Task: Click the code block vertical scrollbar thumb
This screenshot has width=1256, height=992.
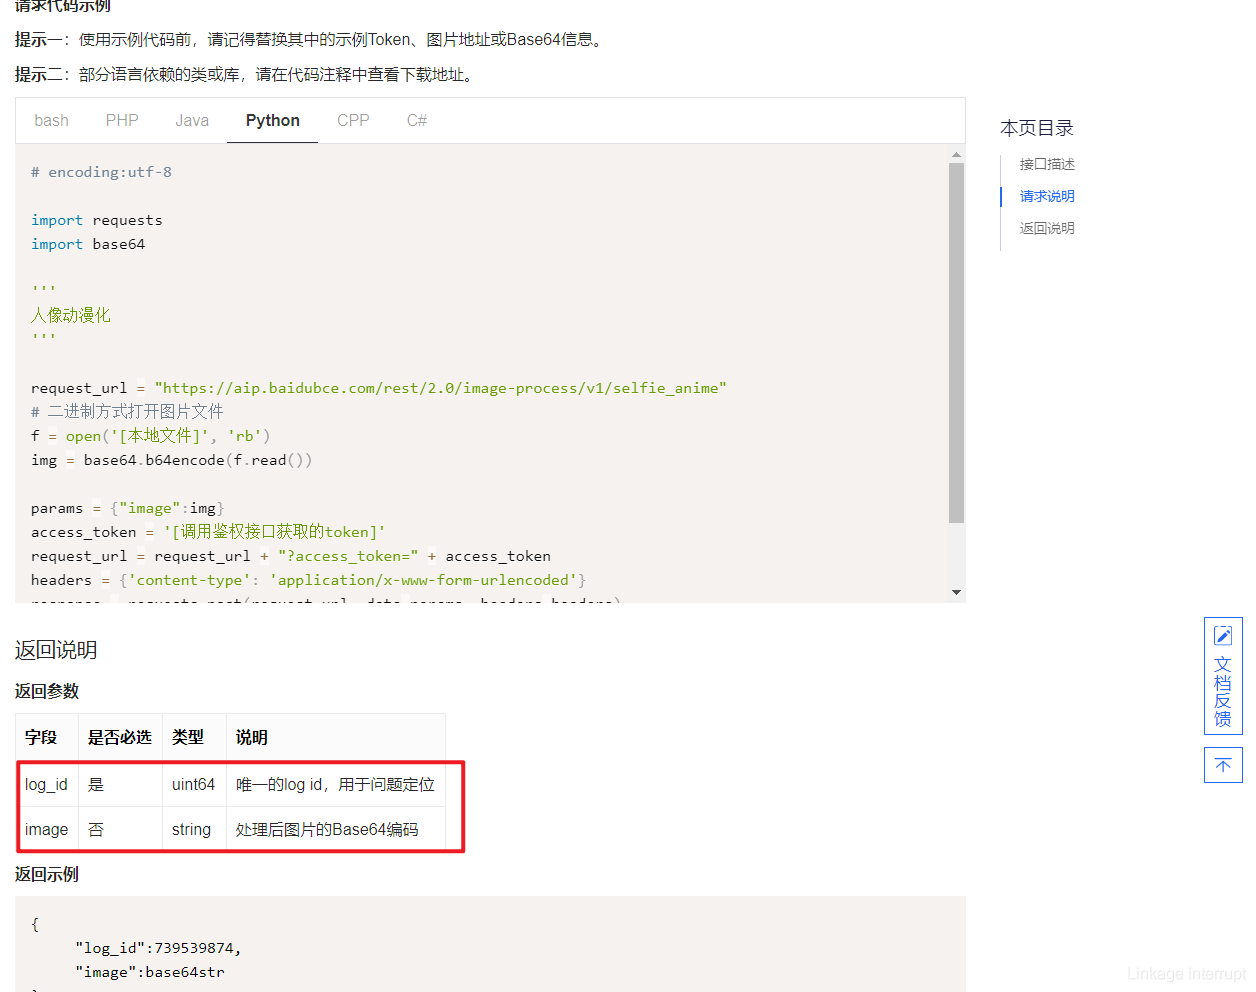Action: coord(957,343)
